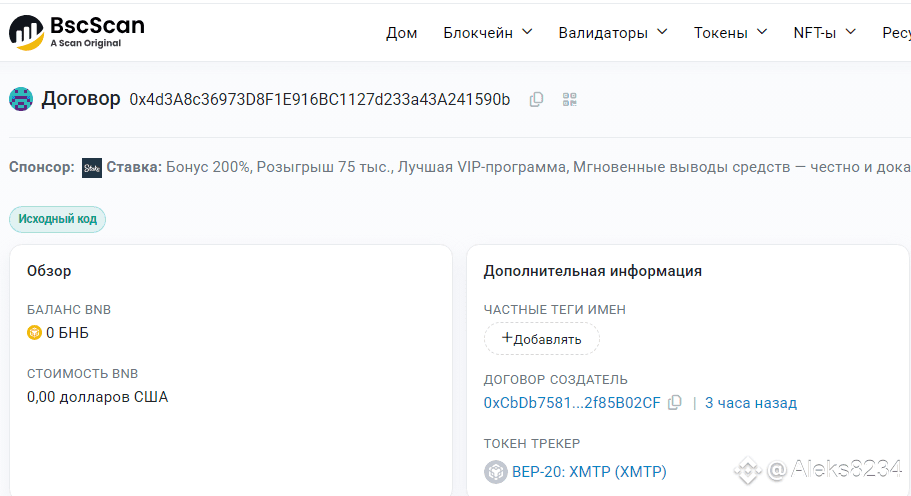Open the partially visible Ресу... menu item

tap(896, 33)
